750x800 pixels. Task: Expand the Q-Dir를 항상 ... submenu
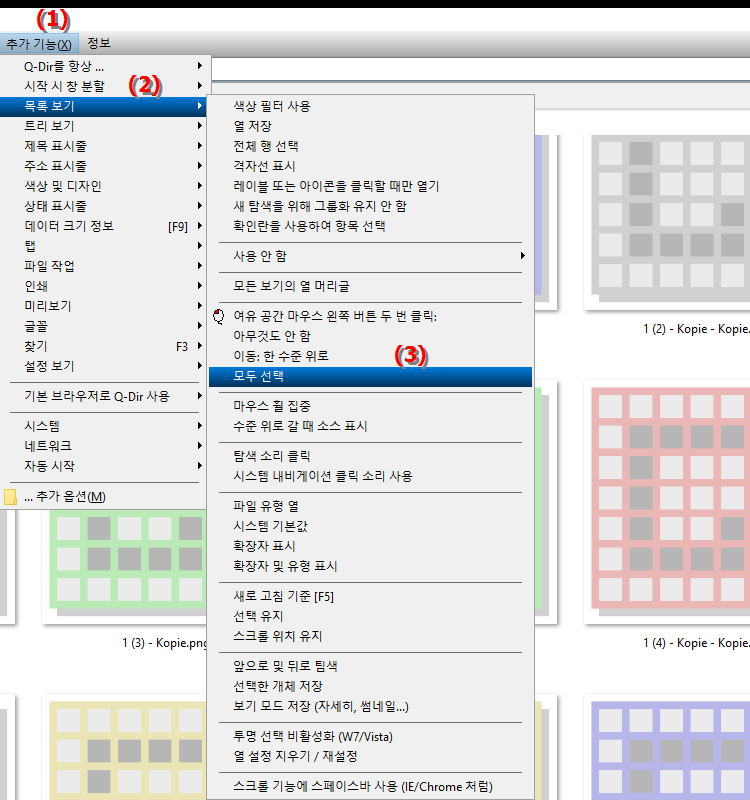tap(105, 66)
